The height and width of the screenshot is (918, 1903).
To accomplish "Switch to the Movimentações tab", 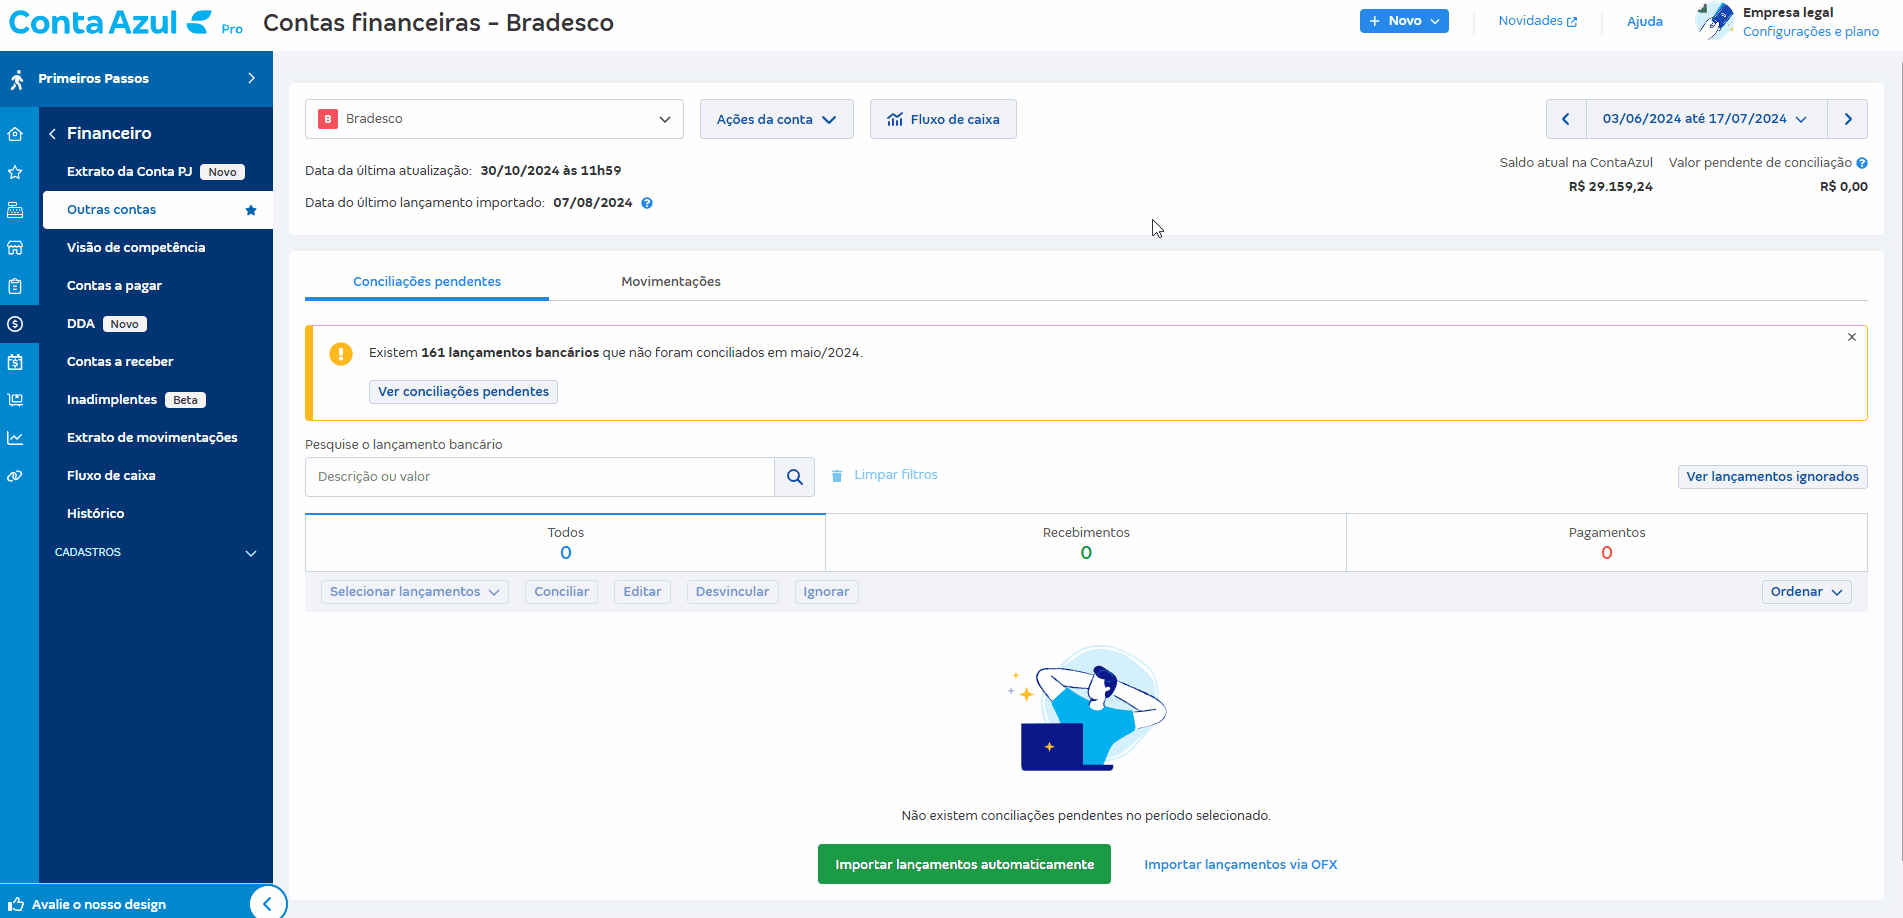I will point(670,282).
